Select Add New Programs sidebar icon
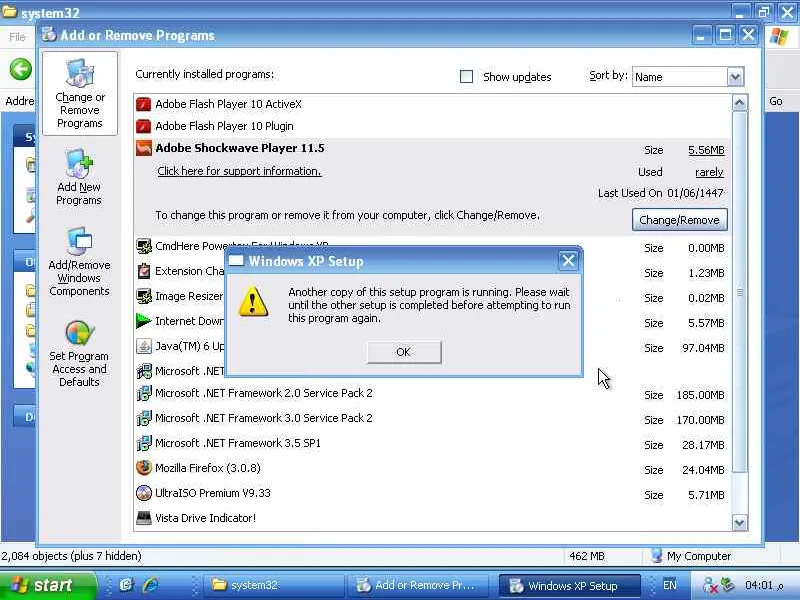 79,177
